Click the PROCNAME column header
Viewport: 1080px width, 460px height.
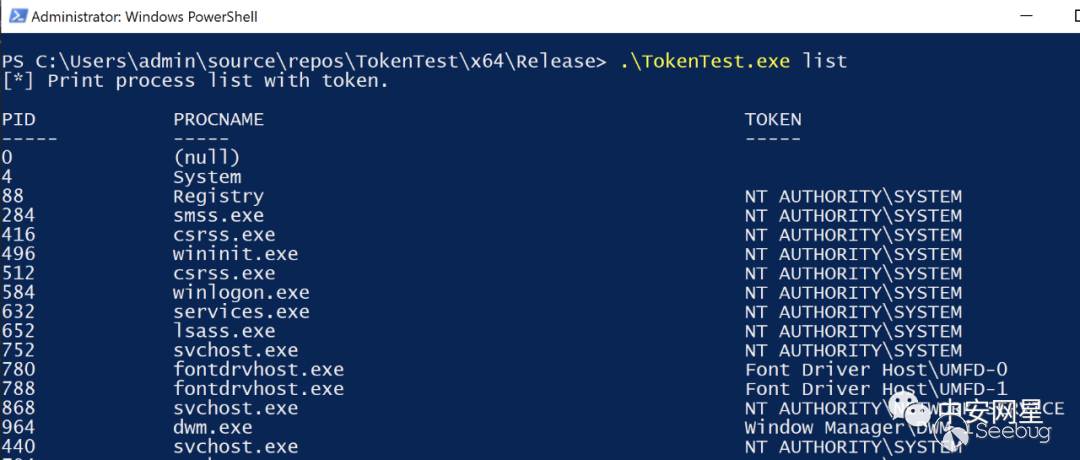pos(218,119)
